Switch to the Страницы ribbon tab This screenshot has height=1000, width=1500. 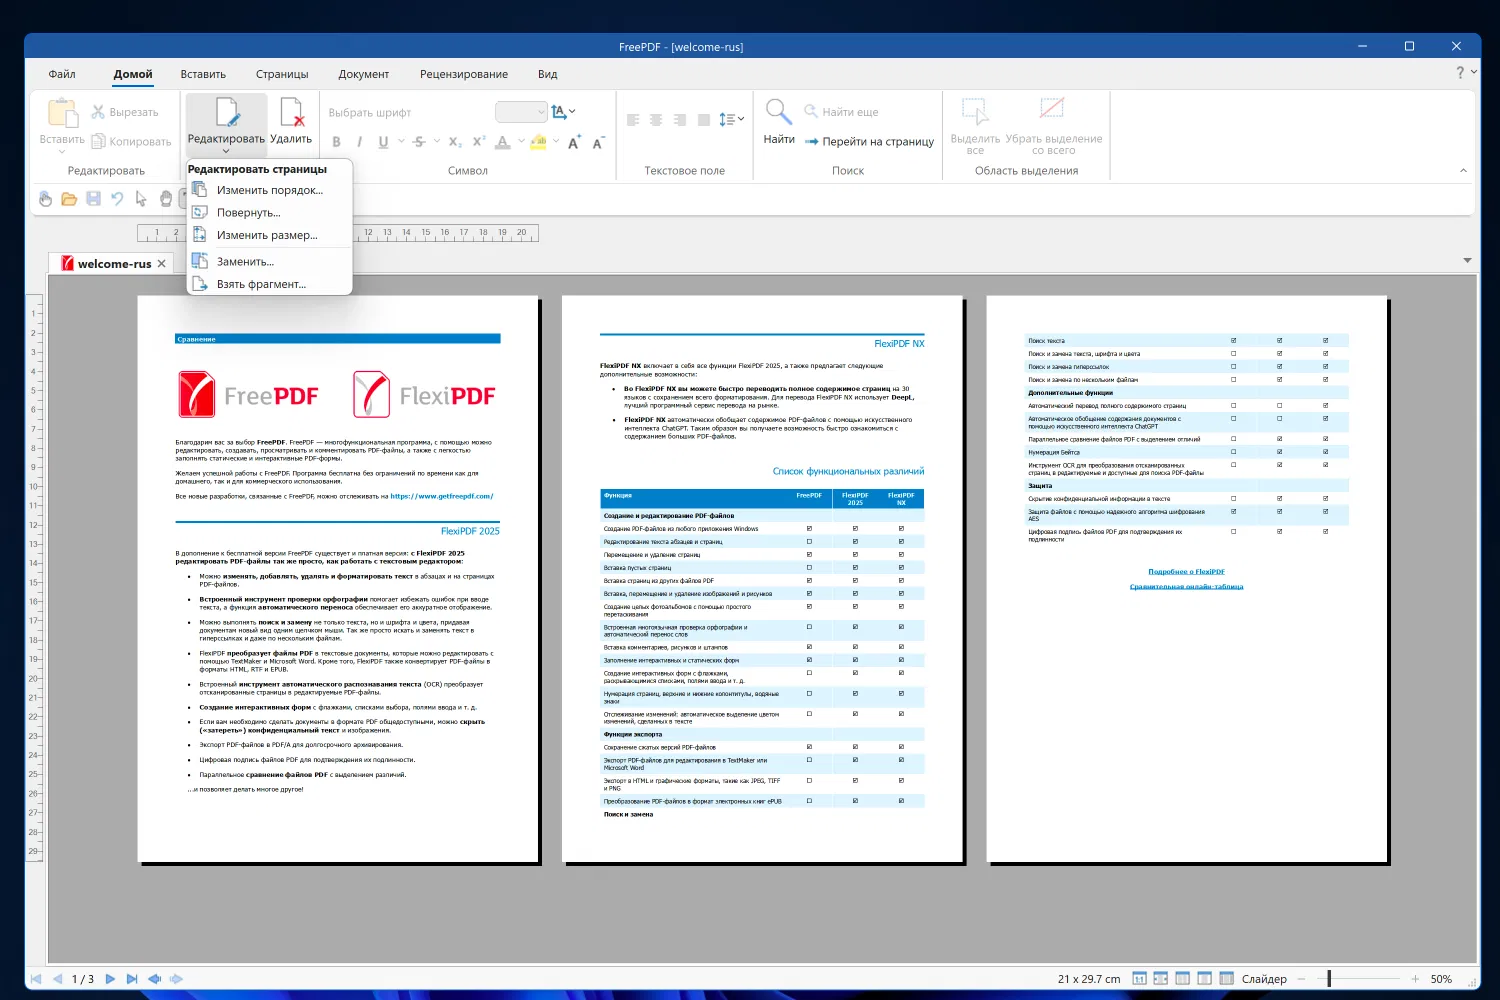pyautogui.click(x=282, y=74)
